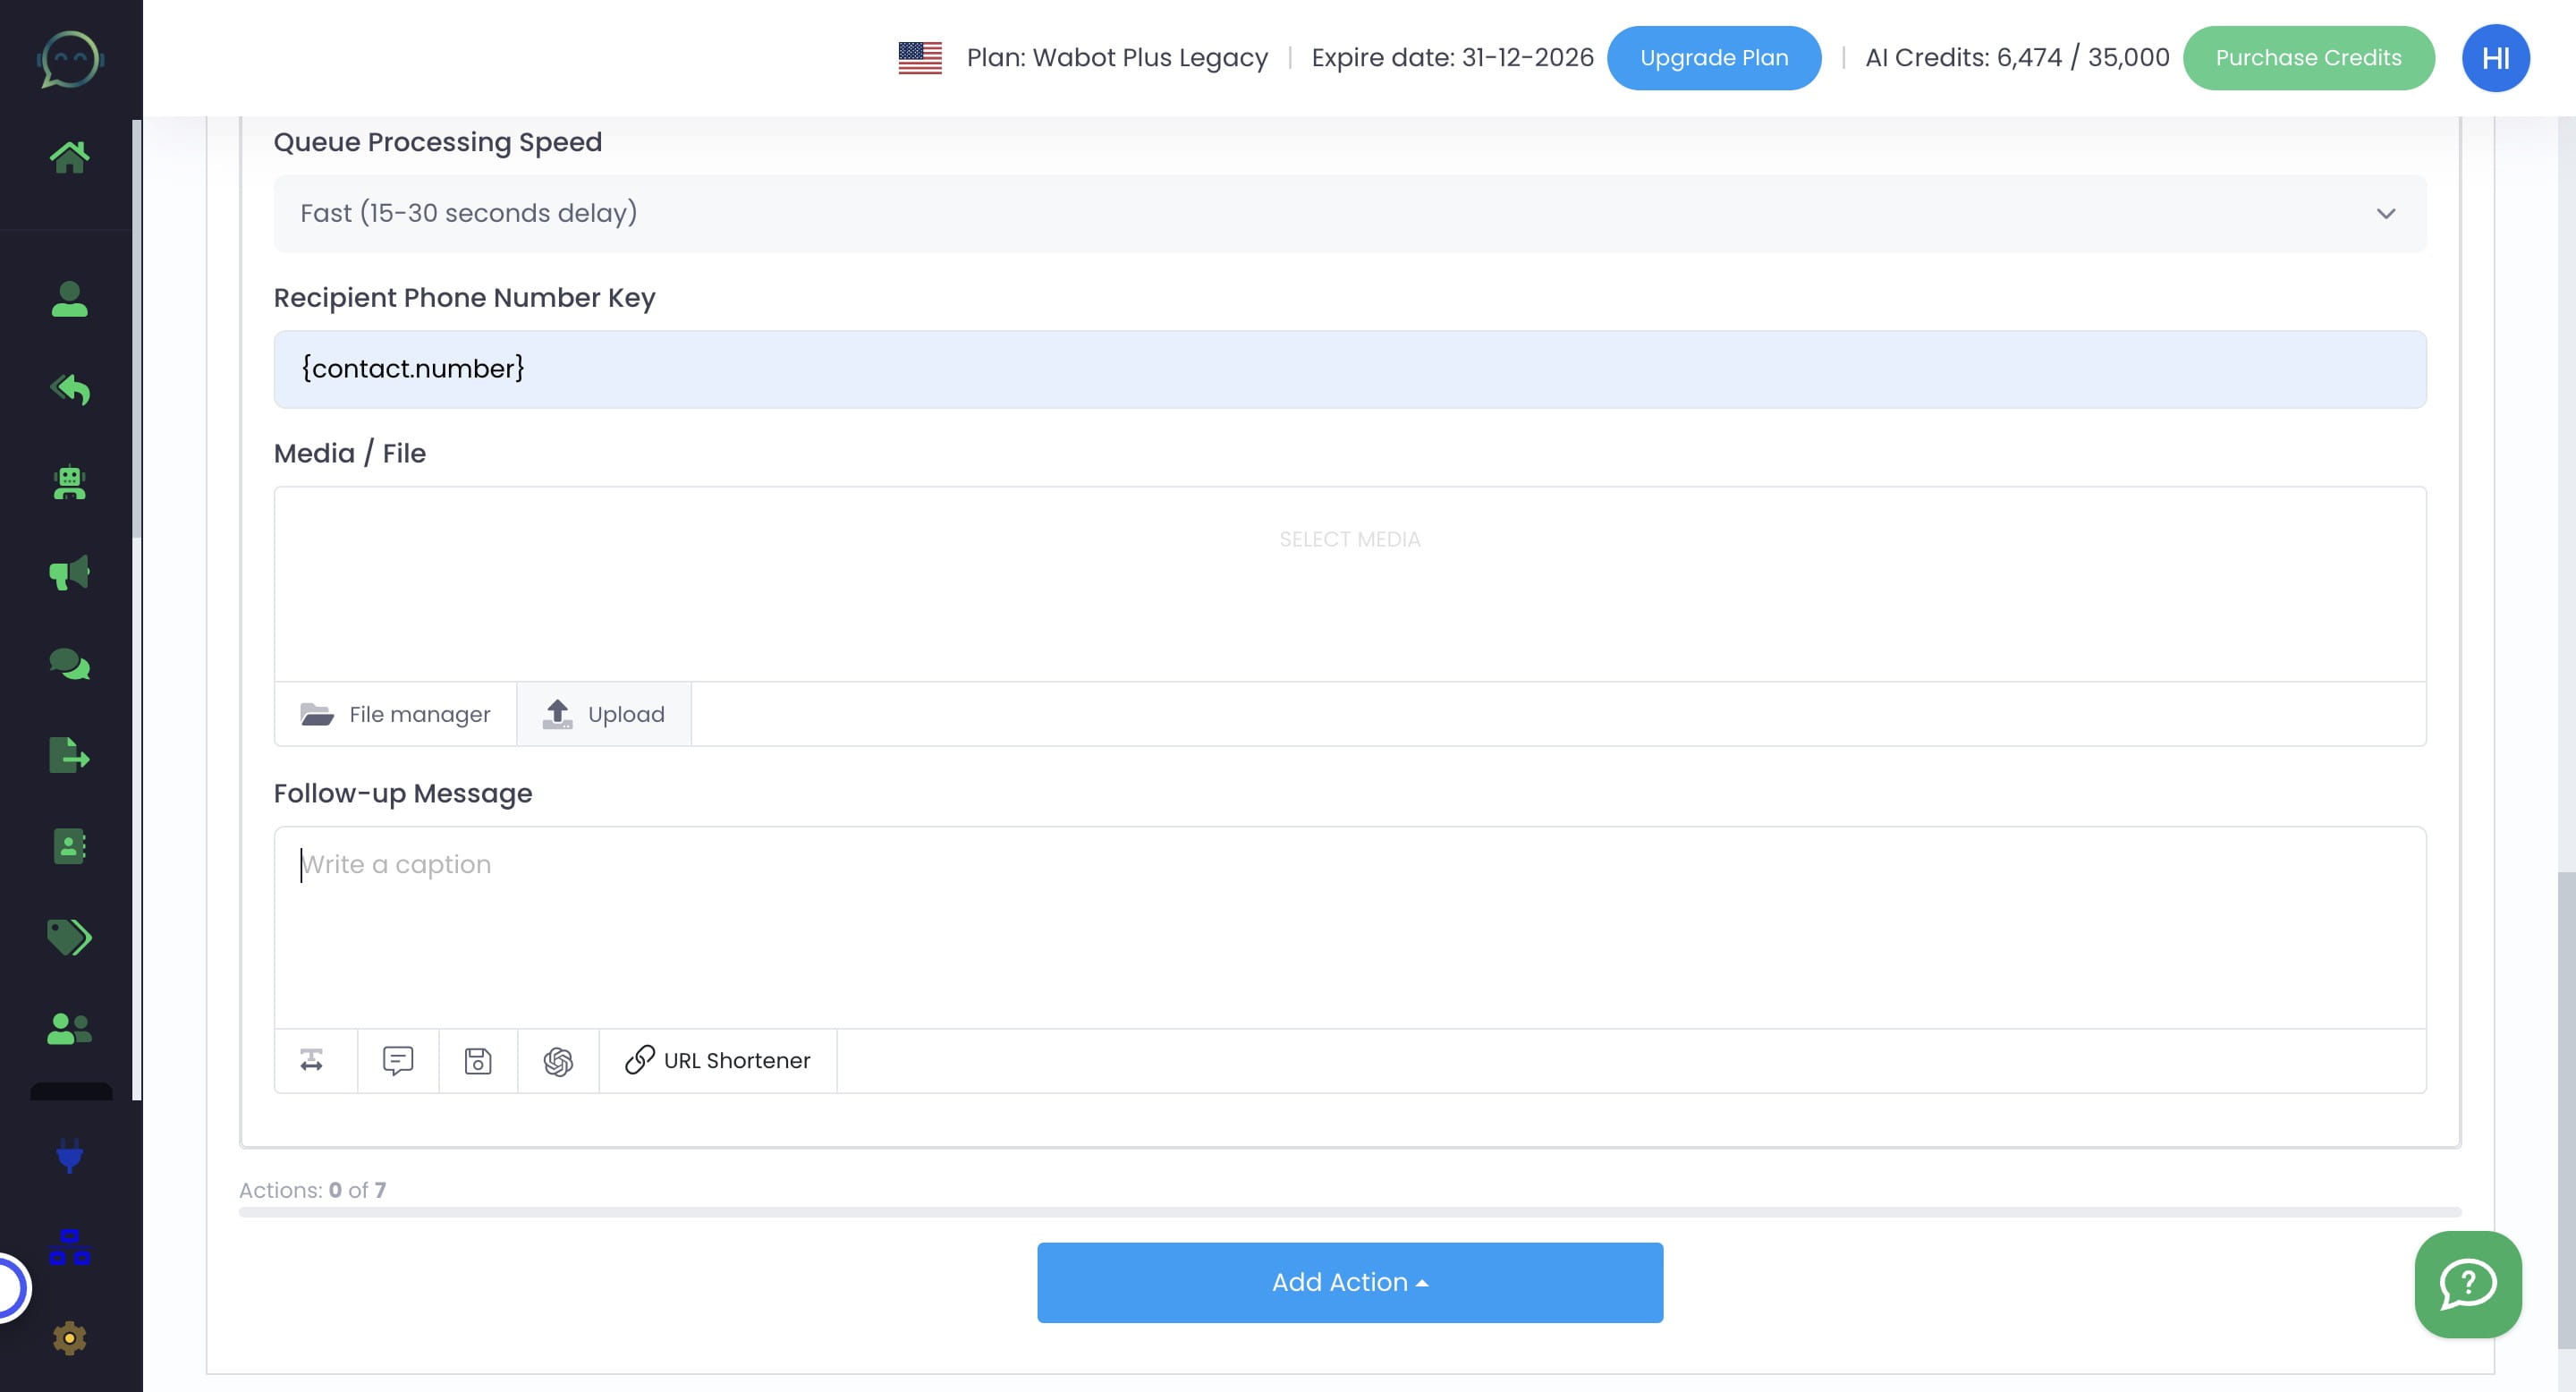Click the Upgrade Plan button

pyautogui.click(x=1713, y=58)
